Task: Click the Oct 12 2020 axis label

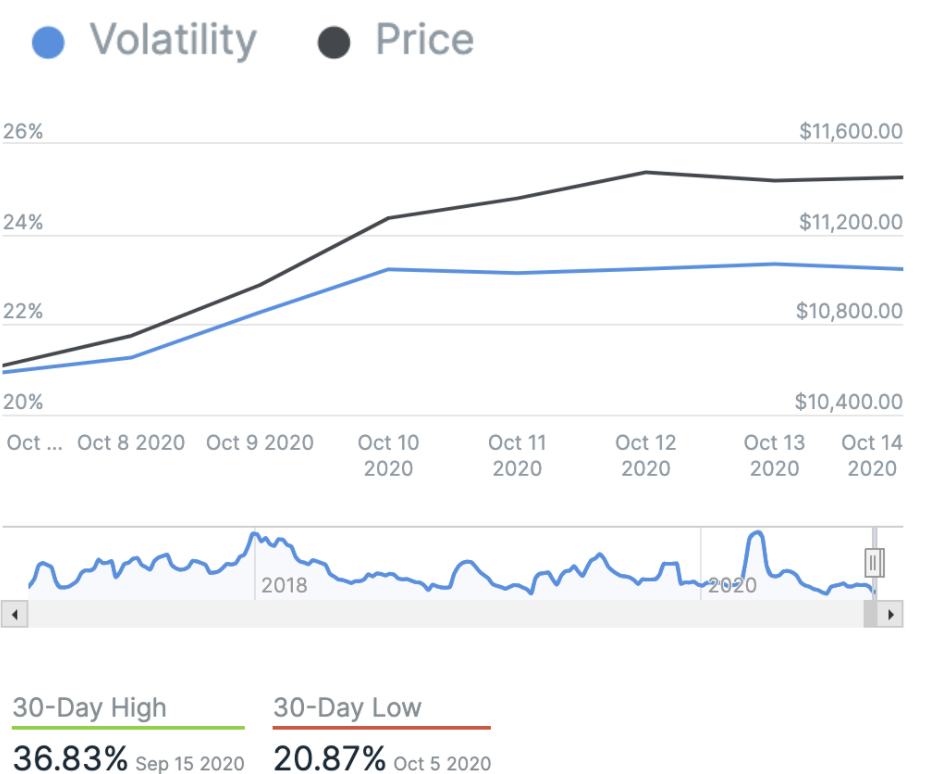Action: (x=646, y=455)
